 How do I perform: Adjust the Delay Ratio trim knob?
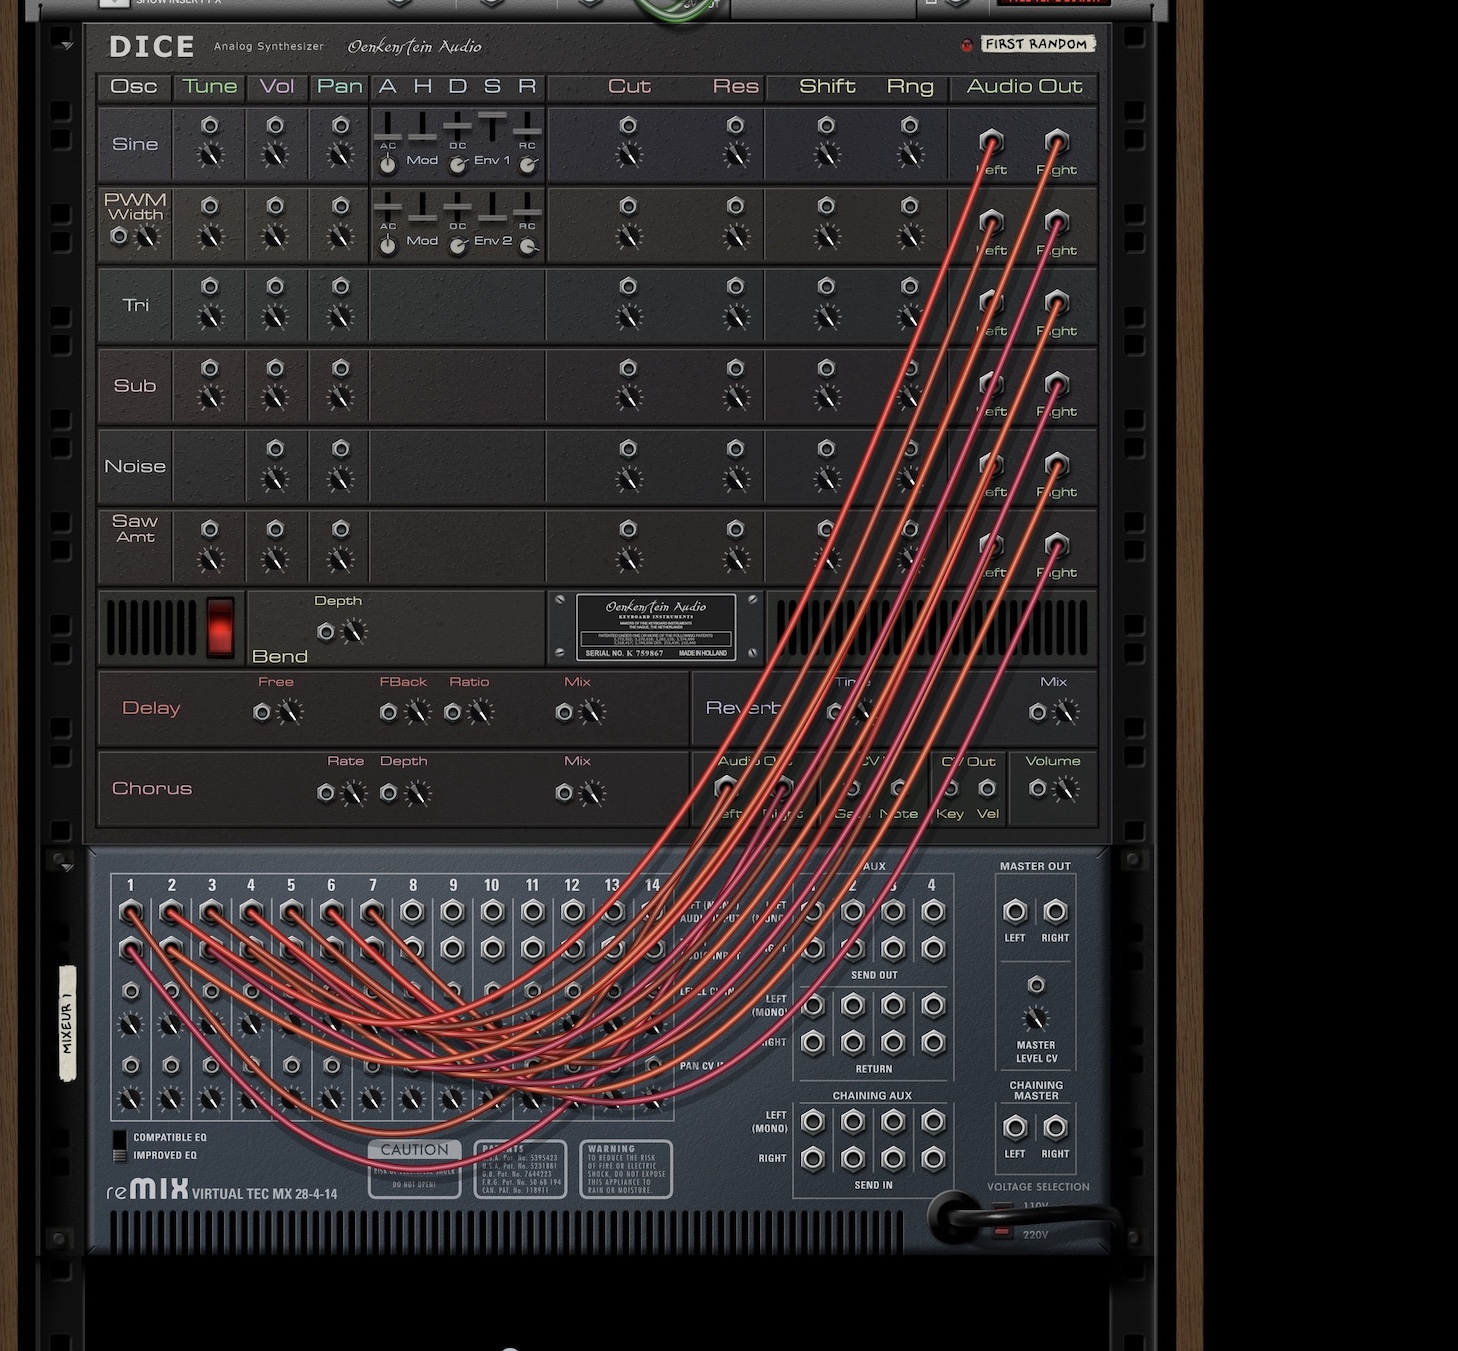tap(481, 712)
